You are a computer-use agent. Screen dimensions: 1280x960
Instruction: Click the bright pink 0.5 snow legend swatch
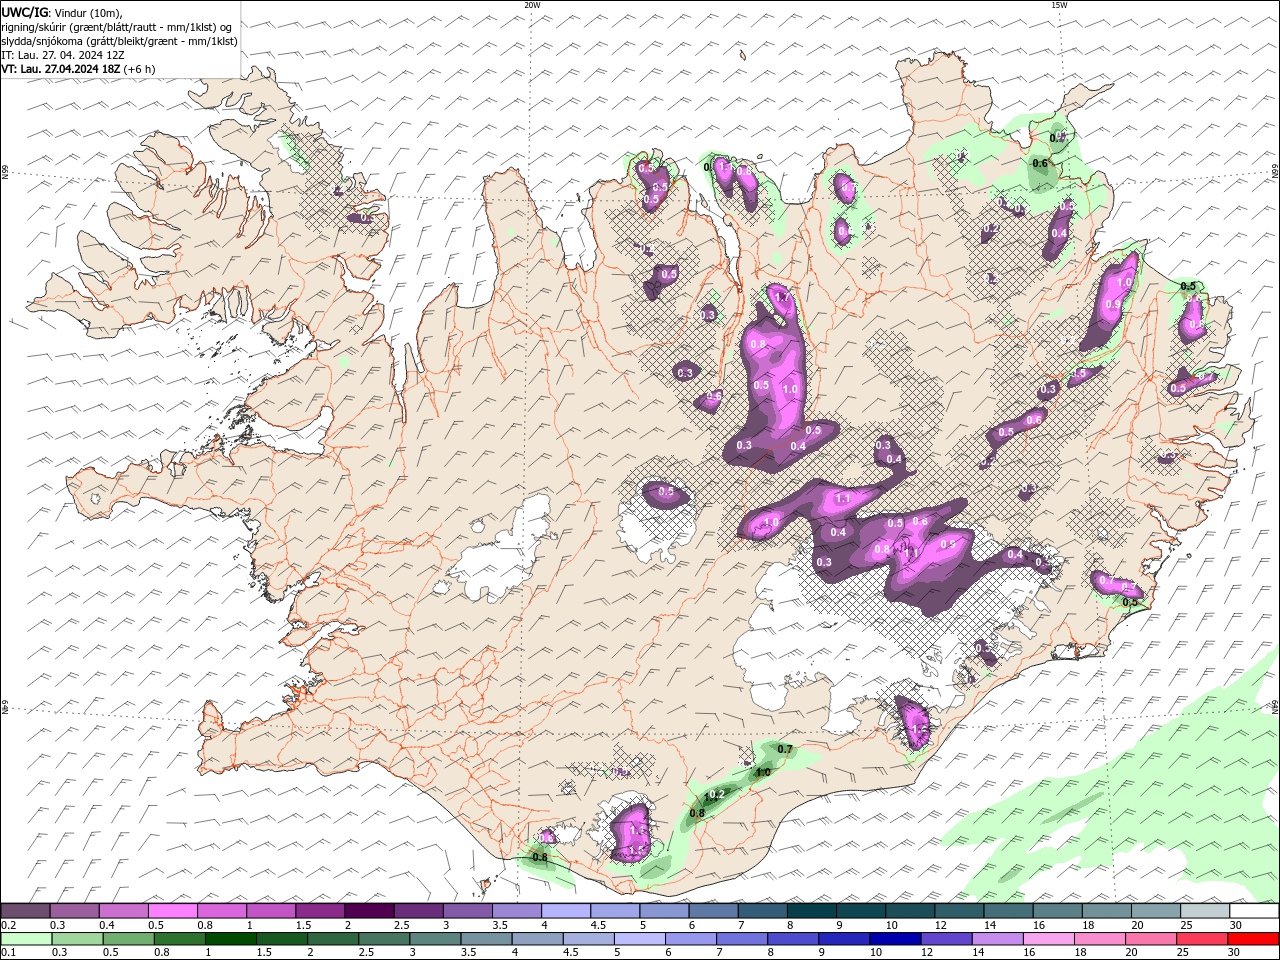(172, 910)
